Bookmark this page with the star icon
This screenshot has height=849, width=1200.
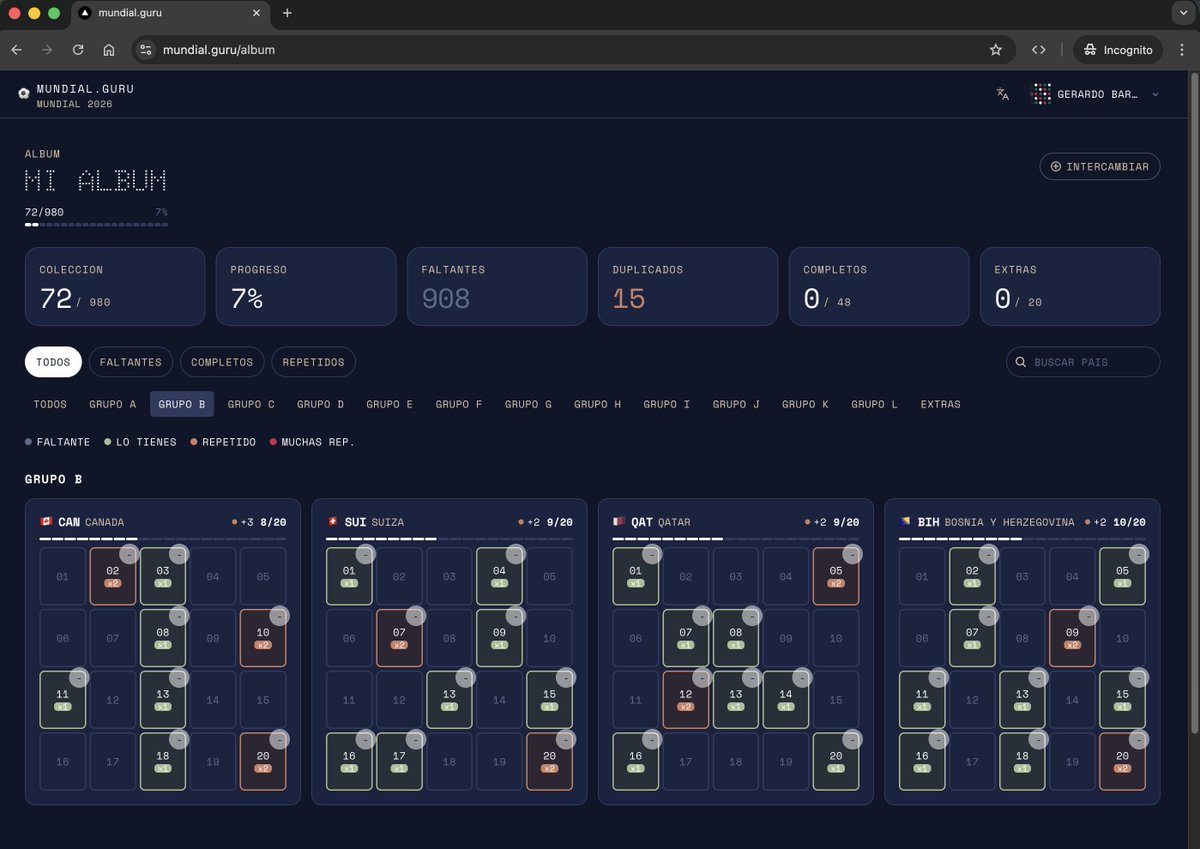coord(996,50)
